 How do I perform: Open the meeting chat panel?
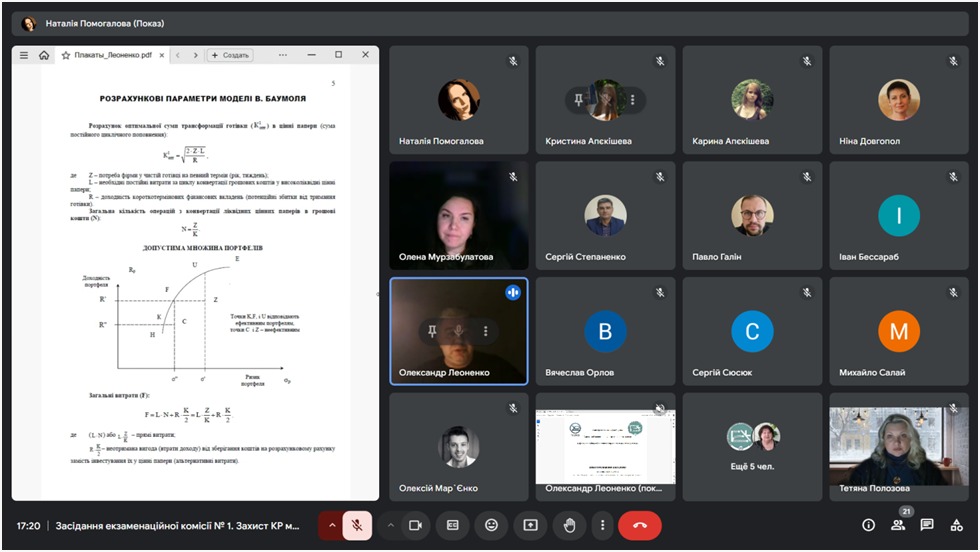927,525
